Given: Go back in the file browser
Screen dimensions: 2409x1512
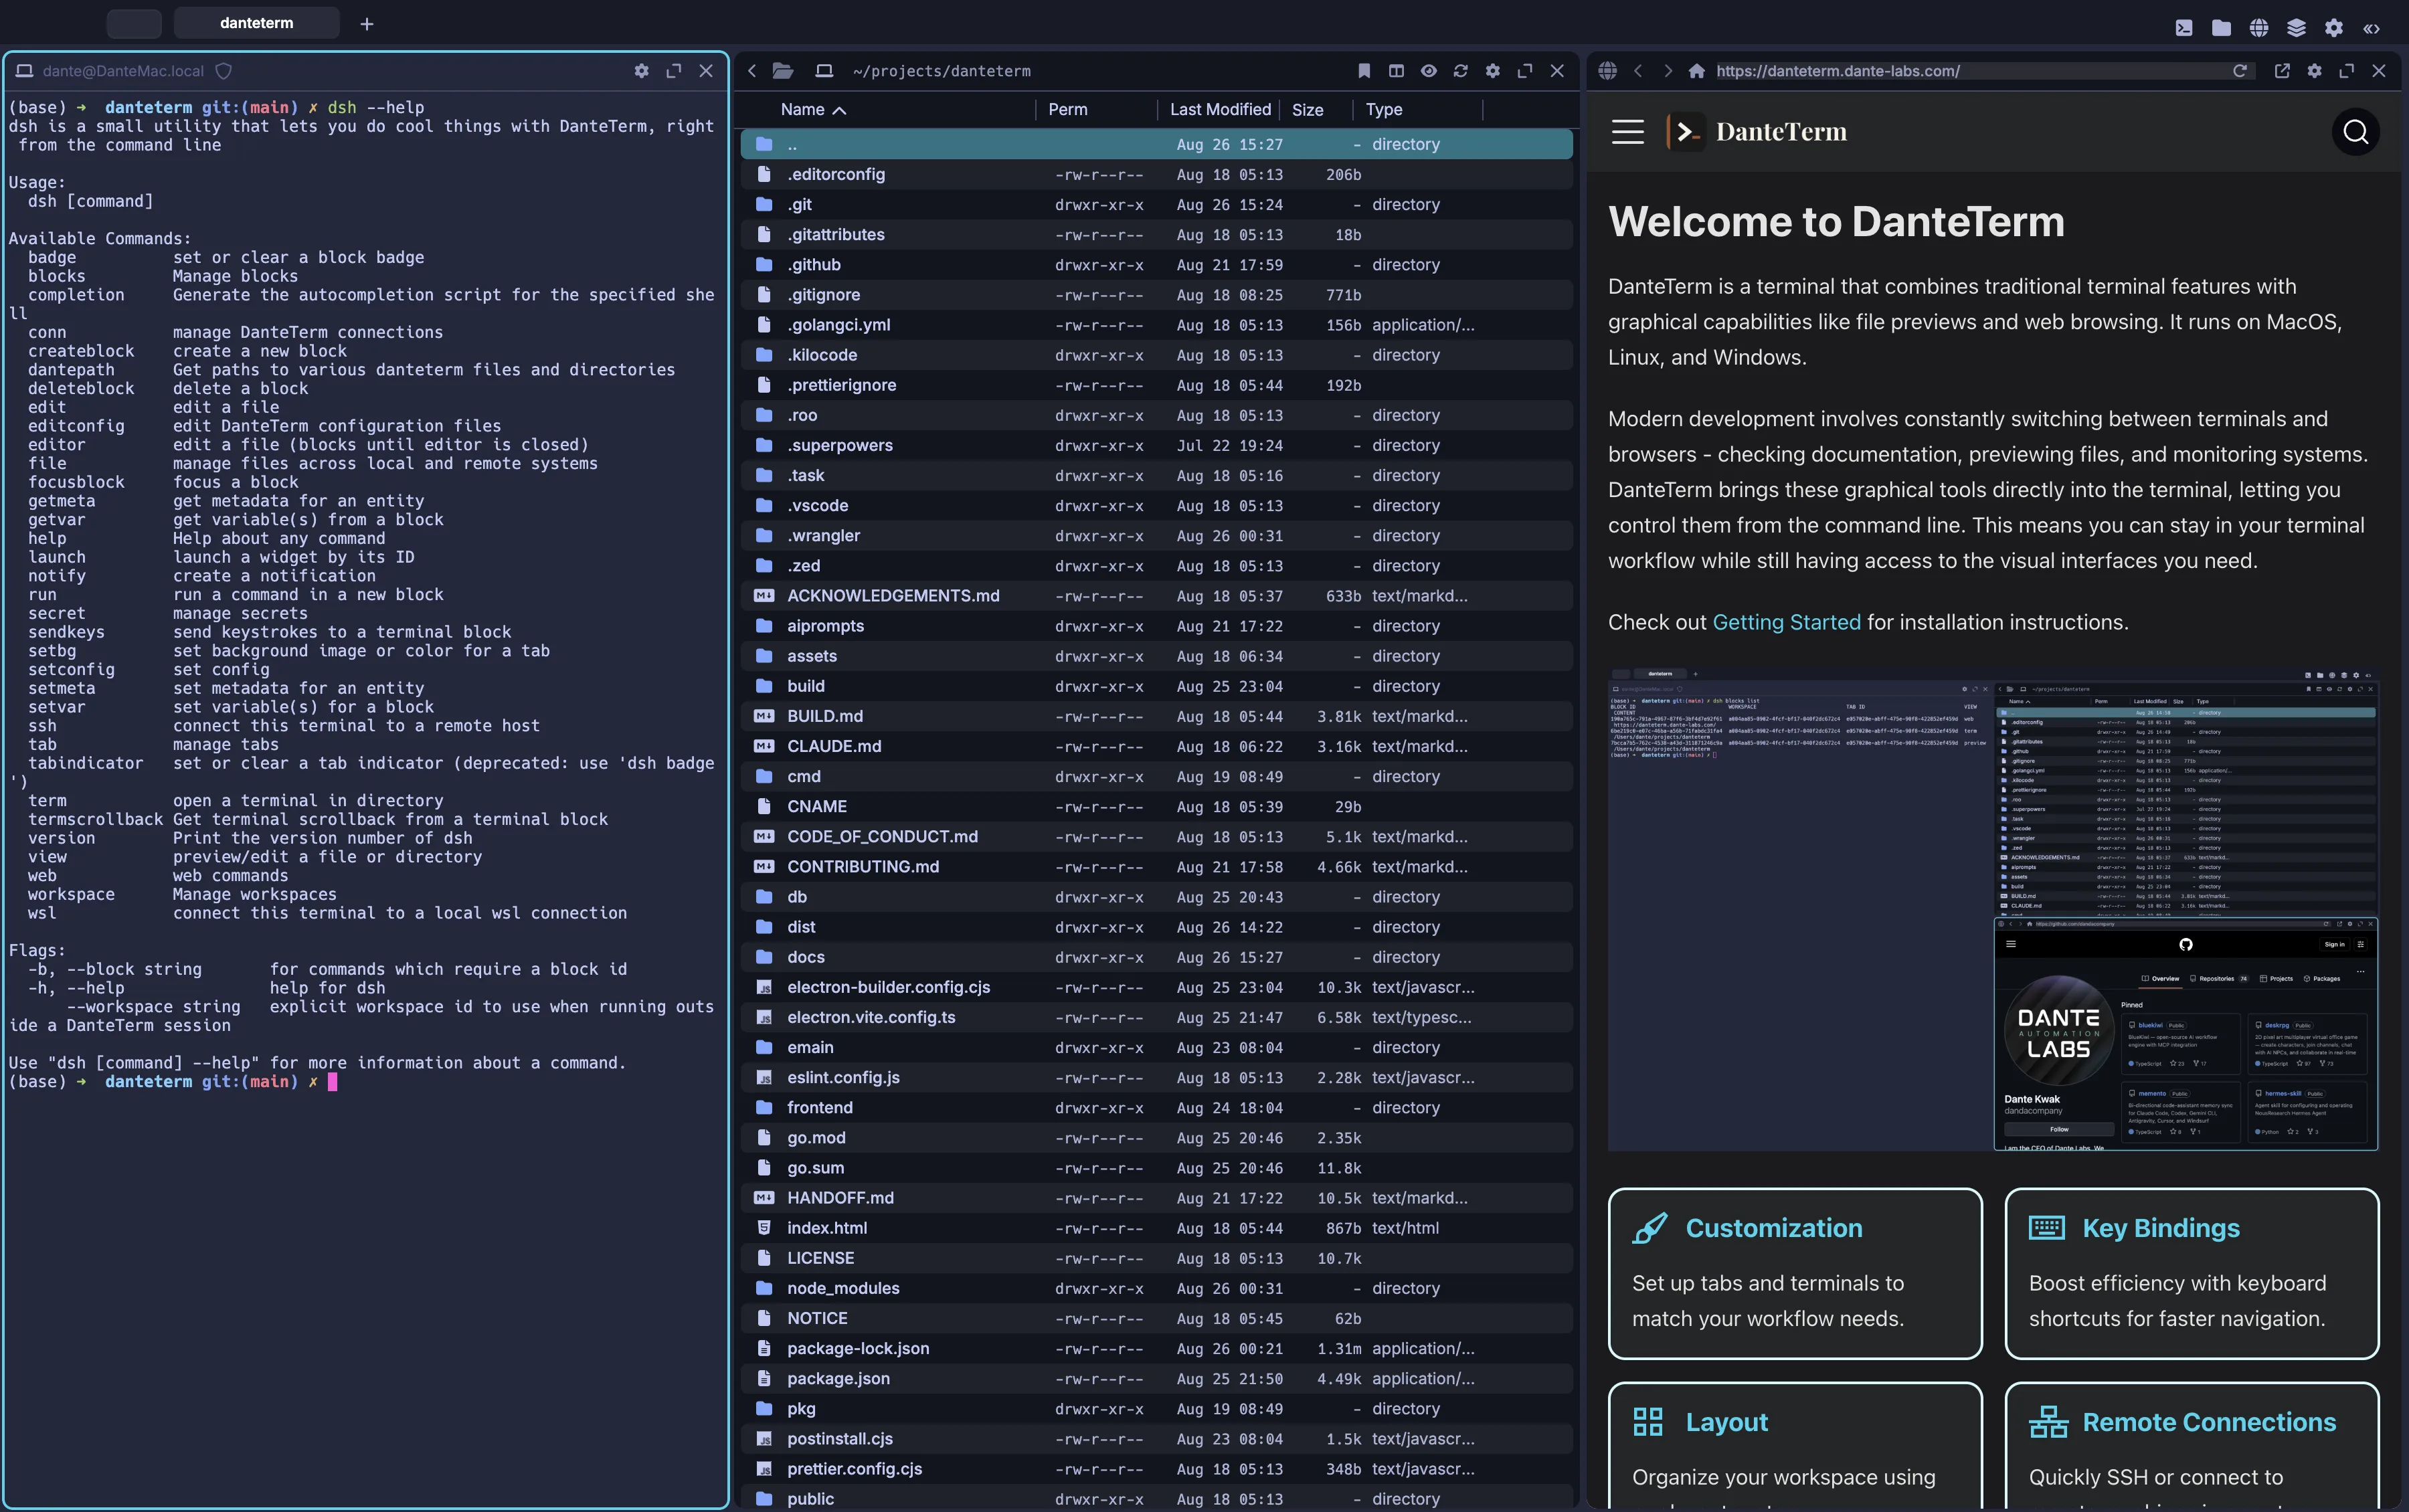Looking at the screenshot, I should click(752, 71).
